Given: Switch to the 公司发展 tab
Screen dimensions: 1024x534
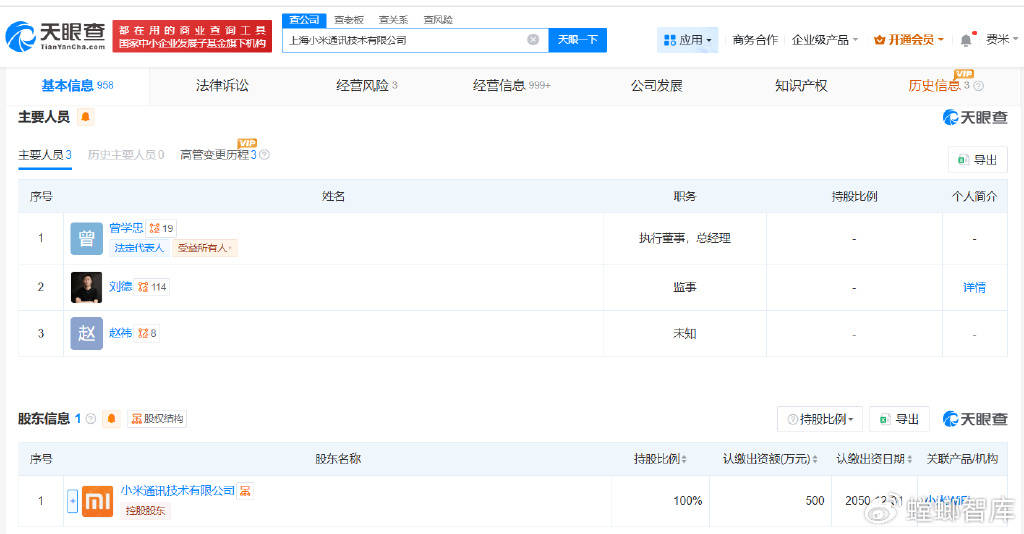Looking at the screenshot, I should [656, 86].
